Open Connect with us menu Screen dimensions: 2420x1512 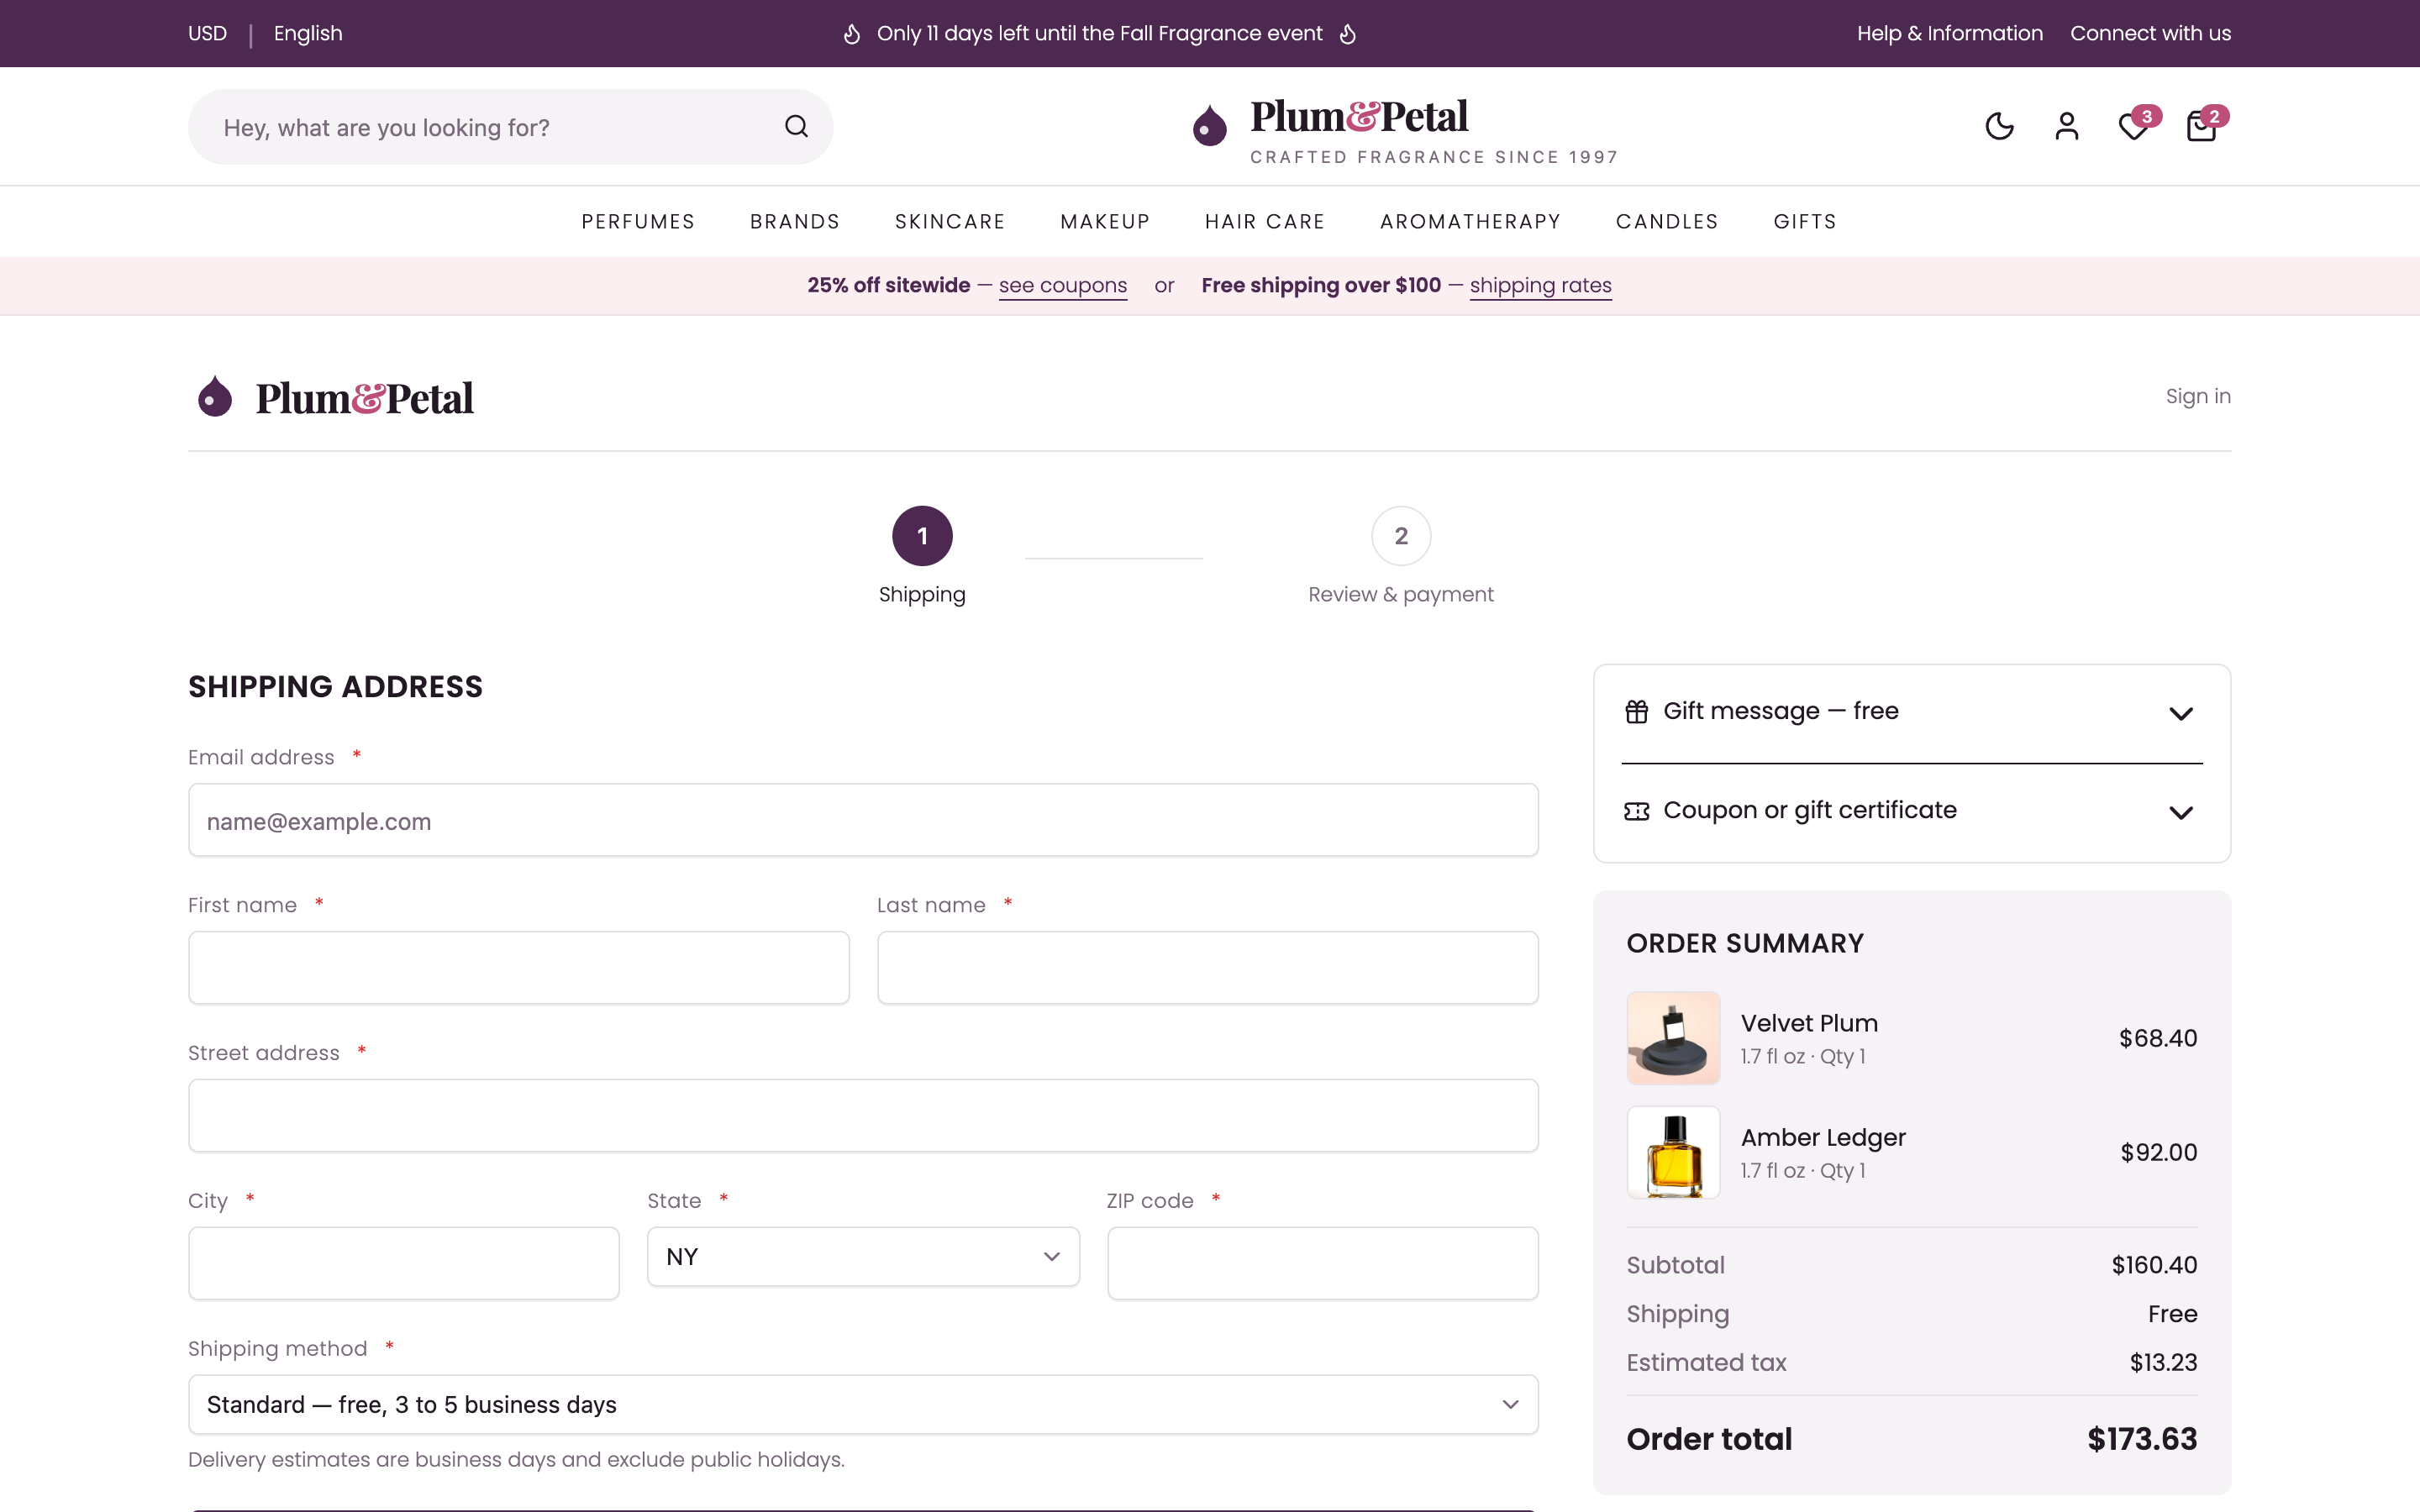(2150, 33)
